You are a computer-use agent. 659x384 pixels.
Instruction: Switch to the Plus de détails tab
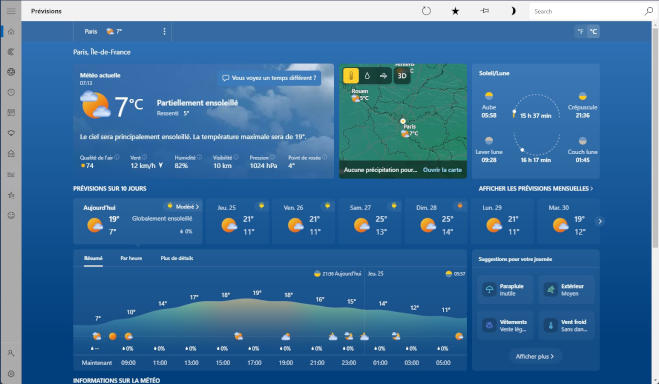coord(177,258)
